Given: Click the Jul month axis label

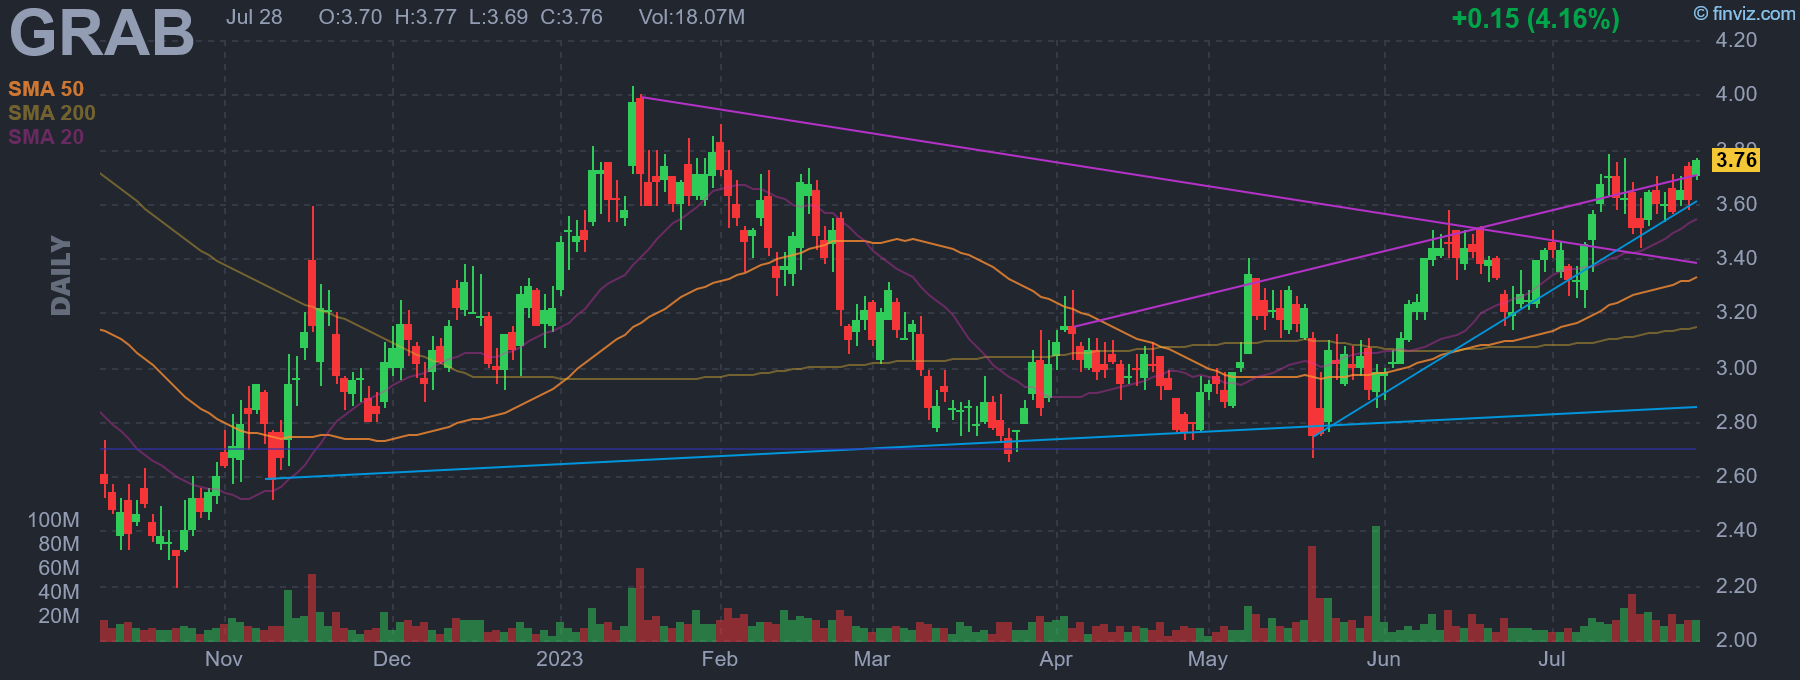Looking at the screenshot, I should (1552, 659).
